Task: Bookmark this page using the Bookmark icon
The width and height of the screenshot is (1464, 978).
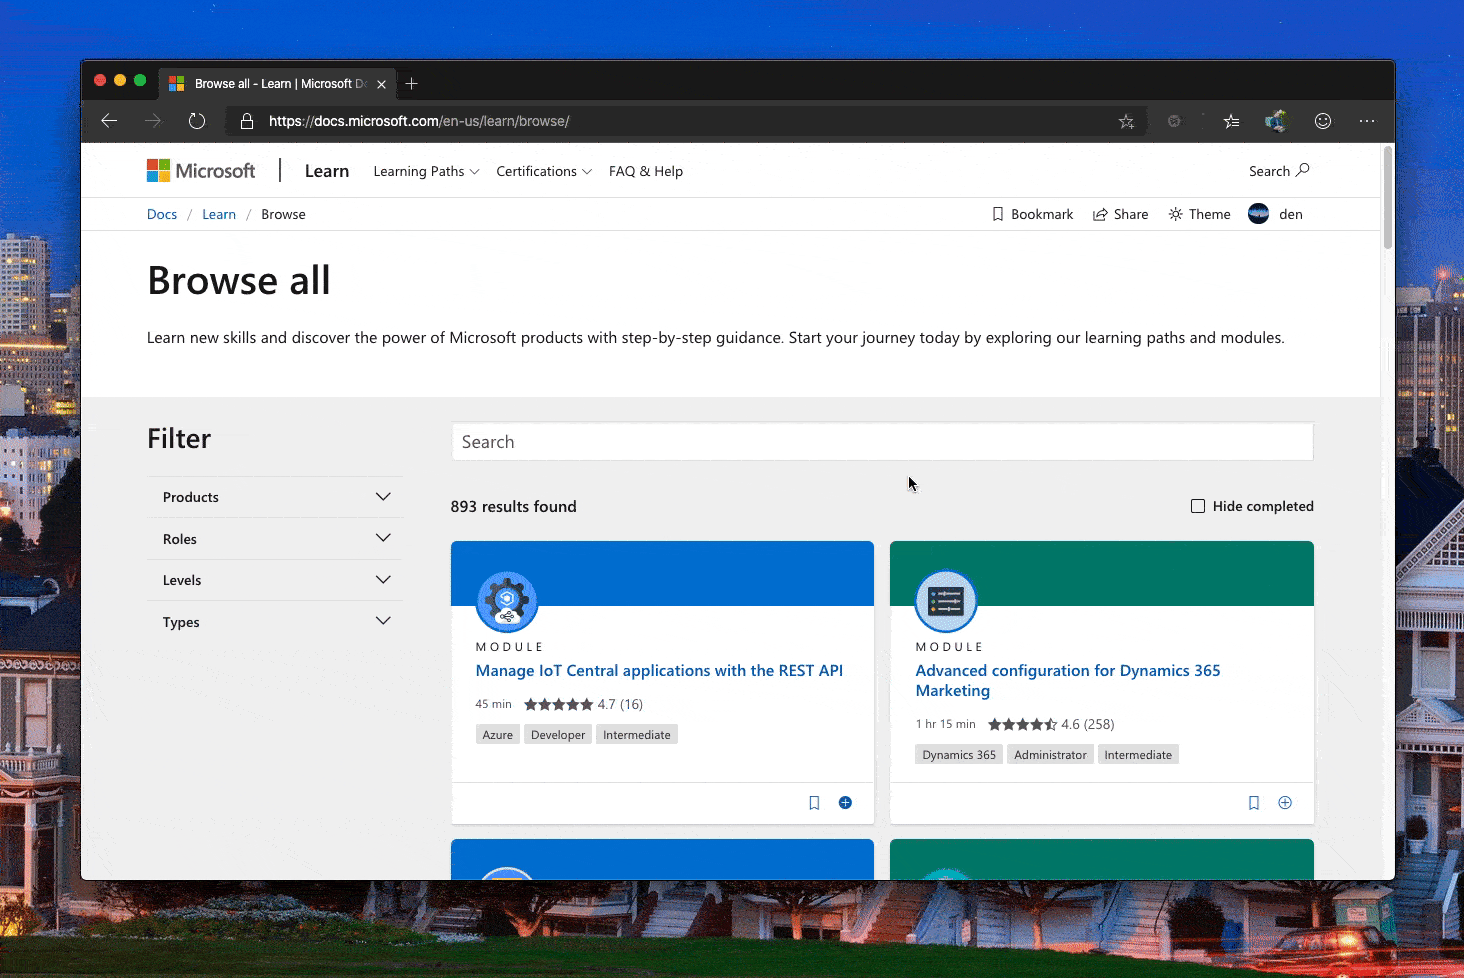Action: tap(1032, 213)
